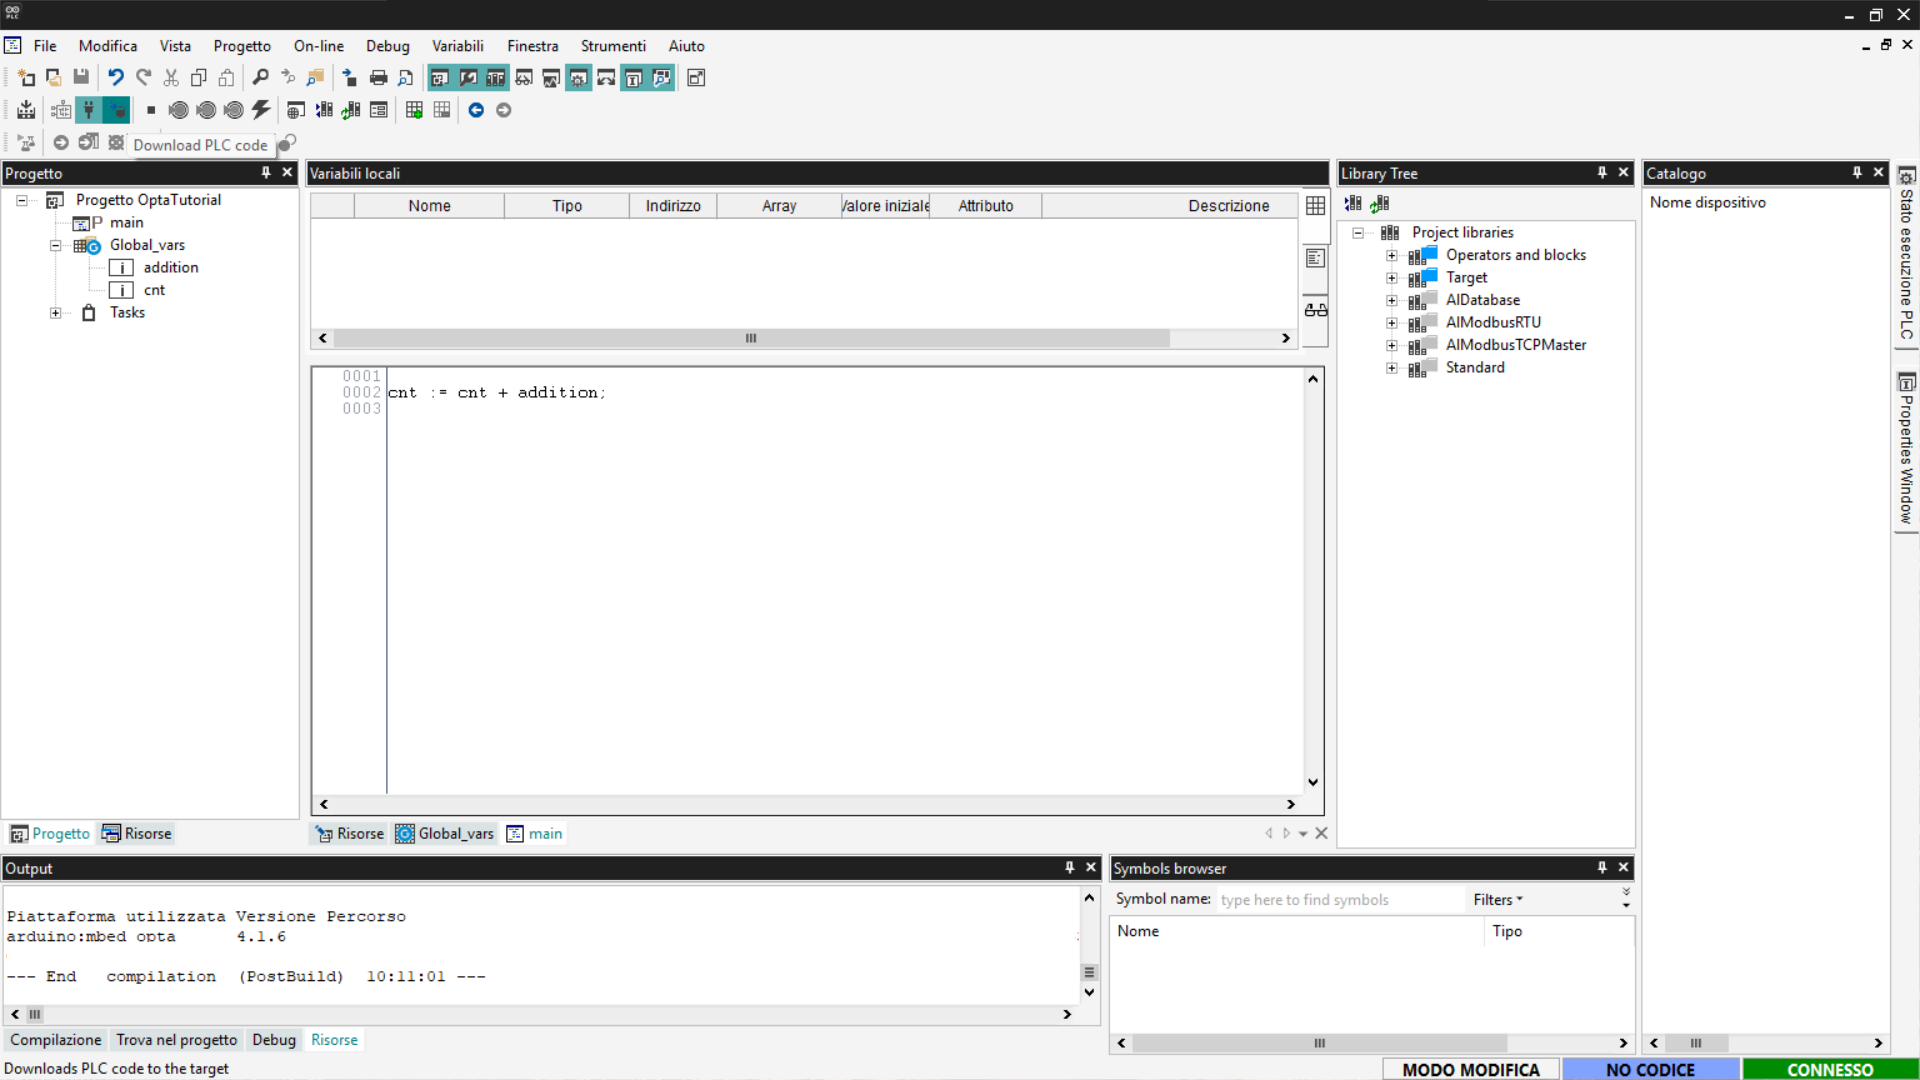
Task: Click the Undo arrow icon
Action: click(116, 78)
